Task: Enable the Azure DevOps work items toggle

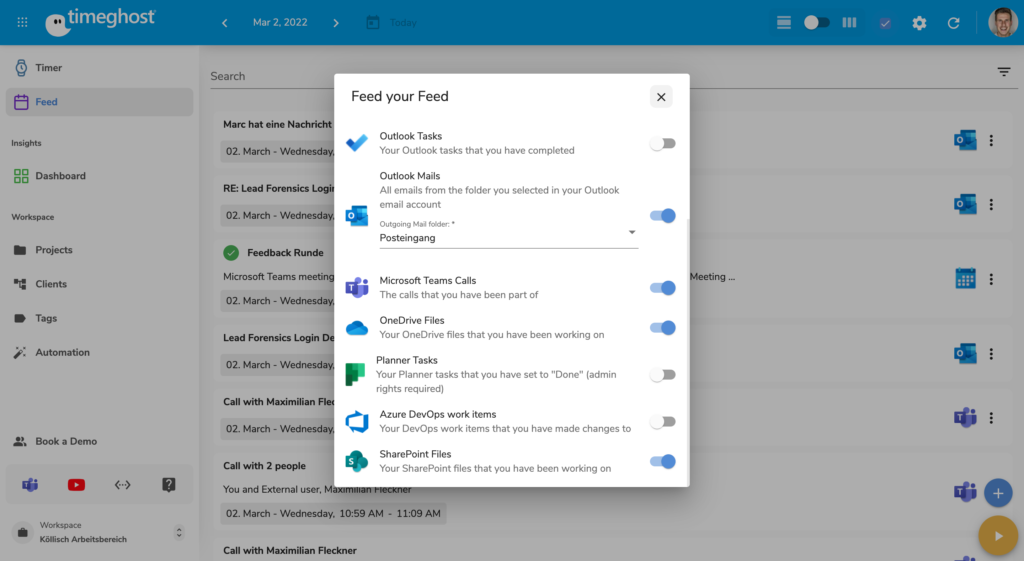Action: tap(662, 422)
